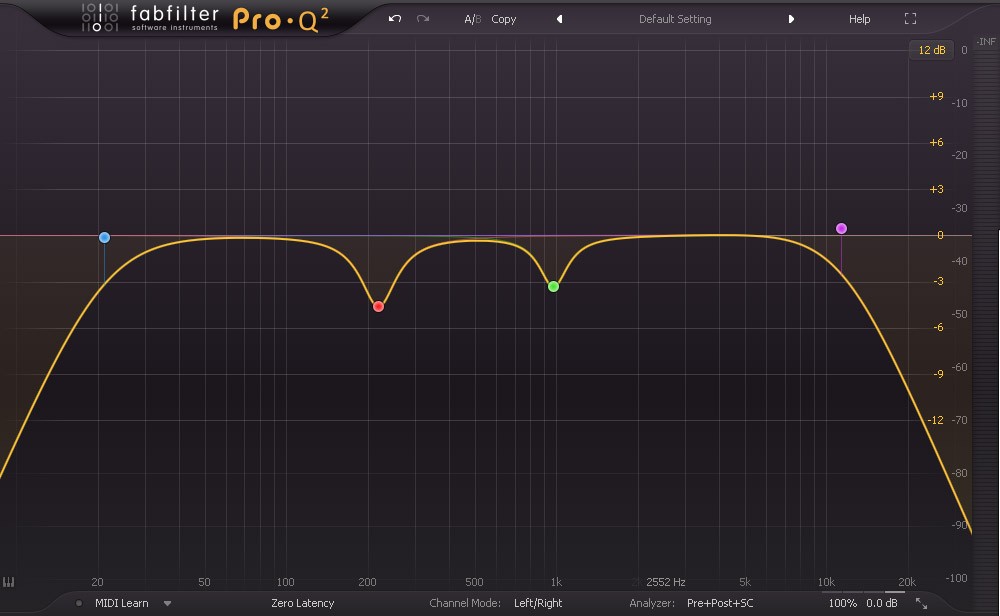
Task: Click the "50" frequency axis label
Action: pyautogui.click(x=204, y=582)
